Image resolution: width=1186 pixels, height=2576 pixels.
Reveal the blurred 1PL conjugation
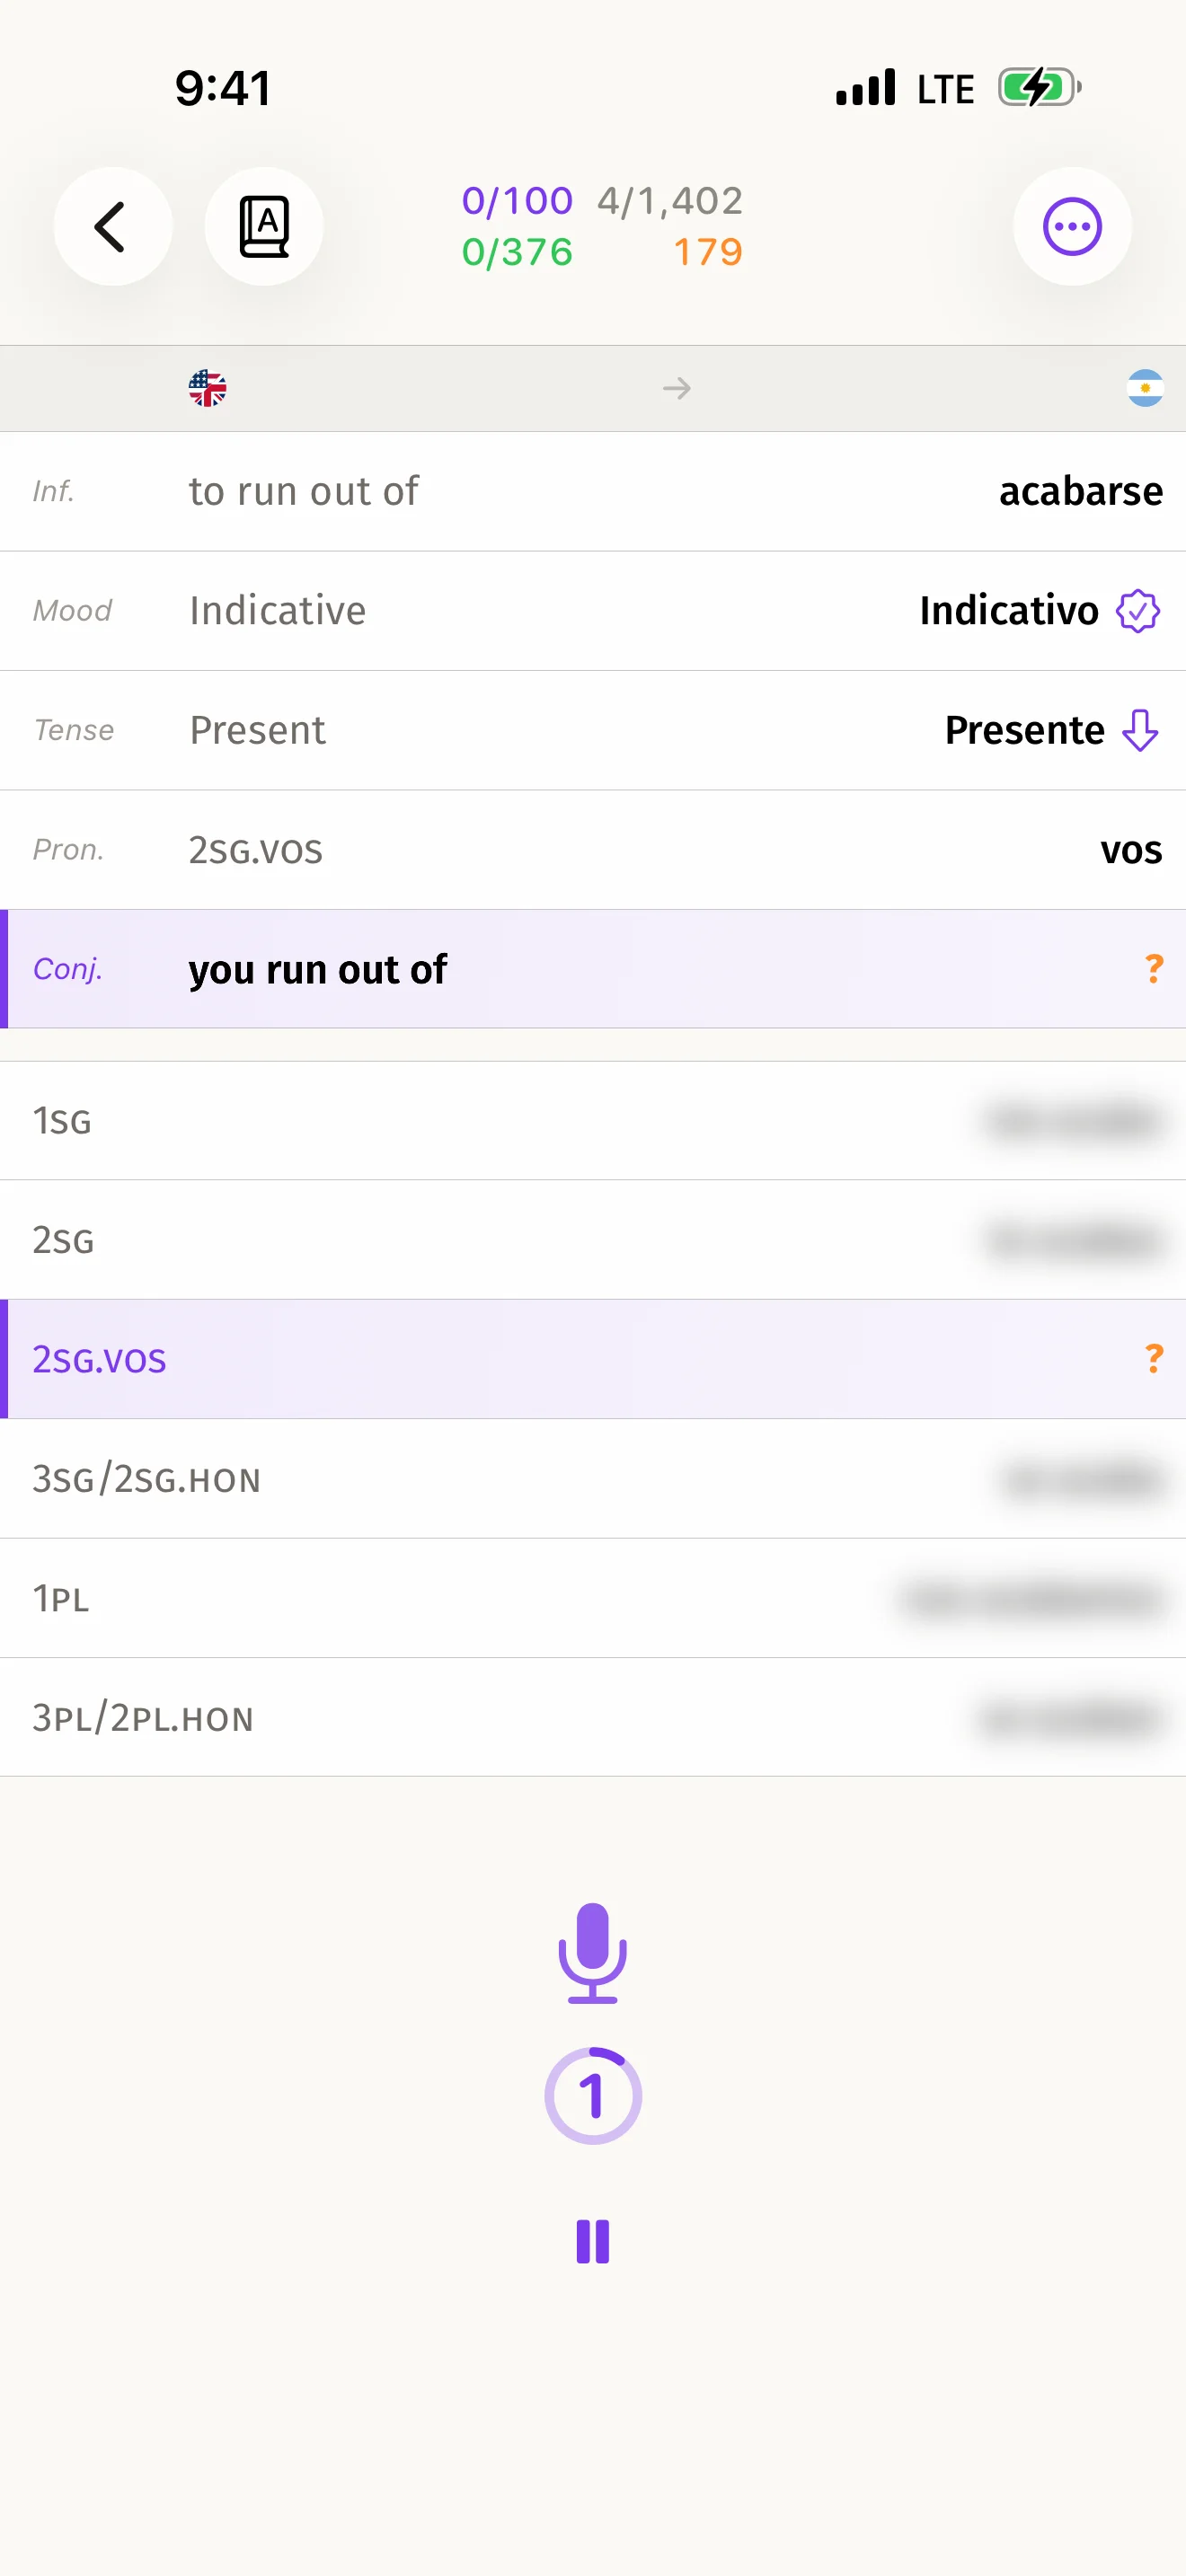1033,1599
